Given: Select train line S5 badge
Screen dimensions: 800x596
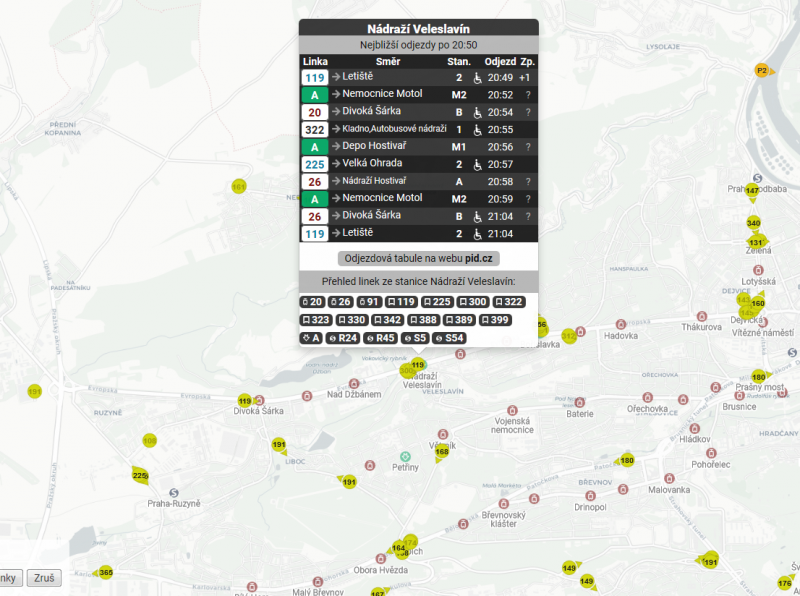Looking at the screenshot, I should click(414, 338).
